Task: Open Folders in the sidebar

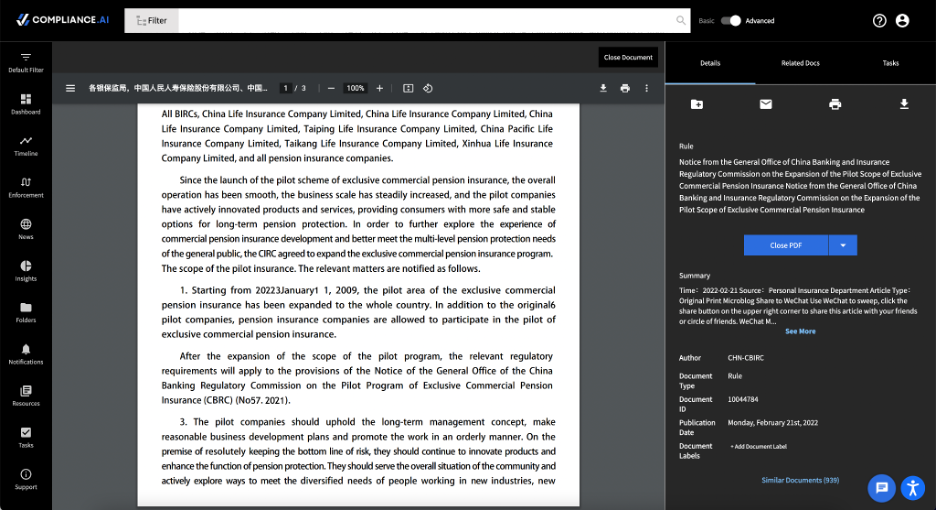Action: click(26, 312)
